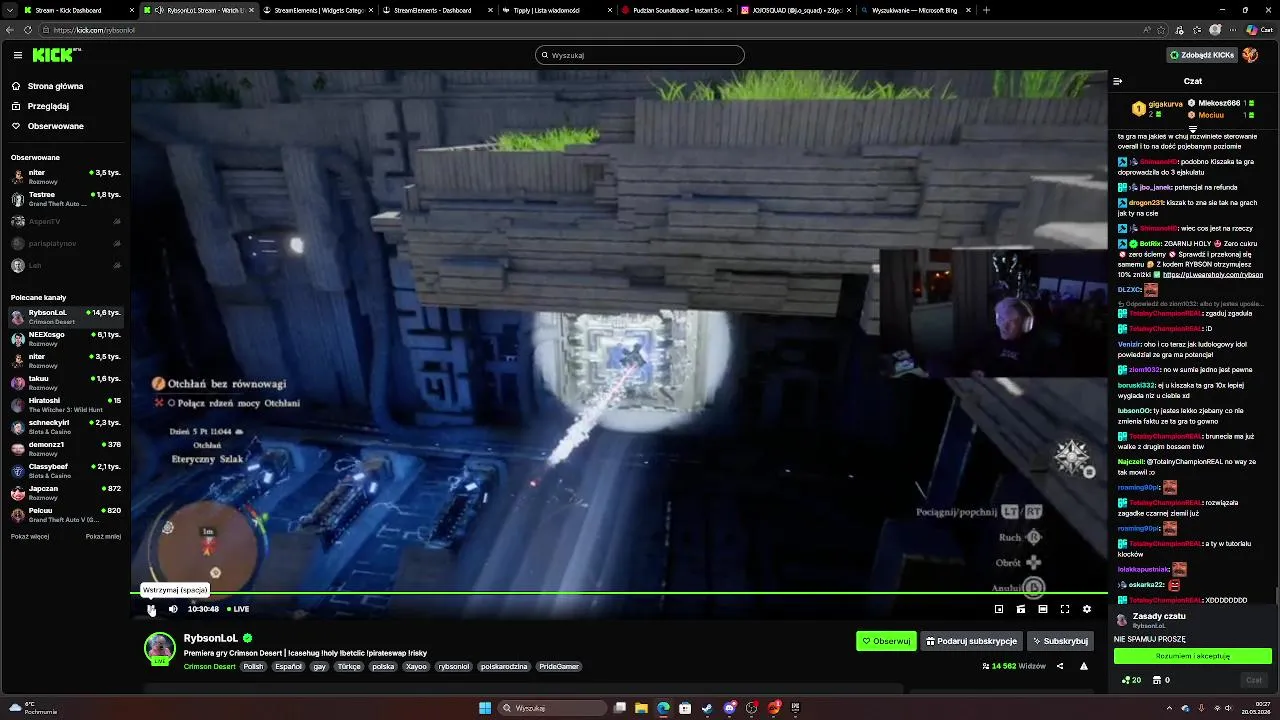Click taskbar Wyszukaj search box

[x=554, y=708]
